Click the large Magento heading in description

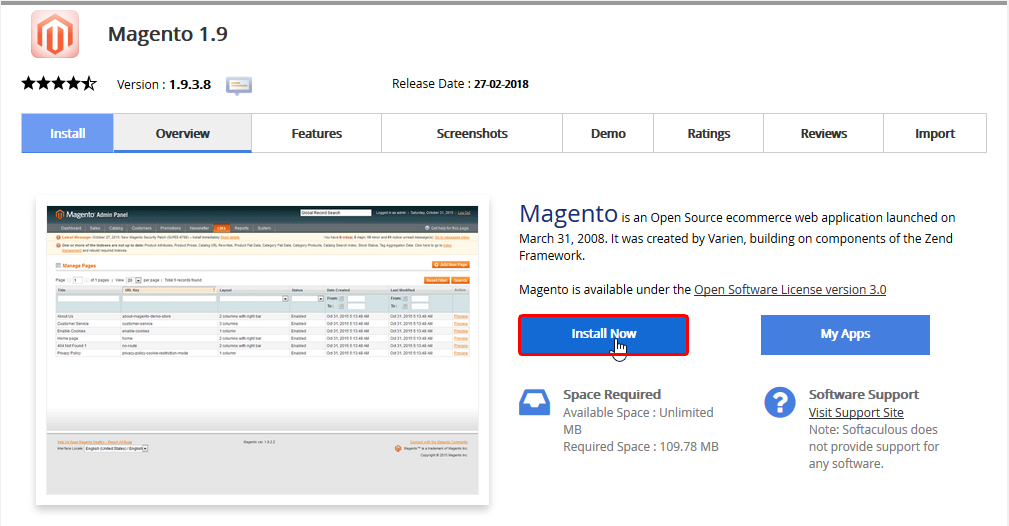click(568, 214)
